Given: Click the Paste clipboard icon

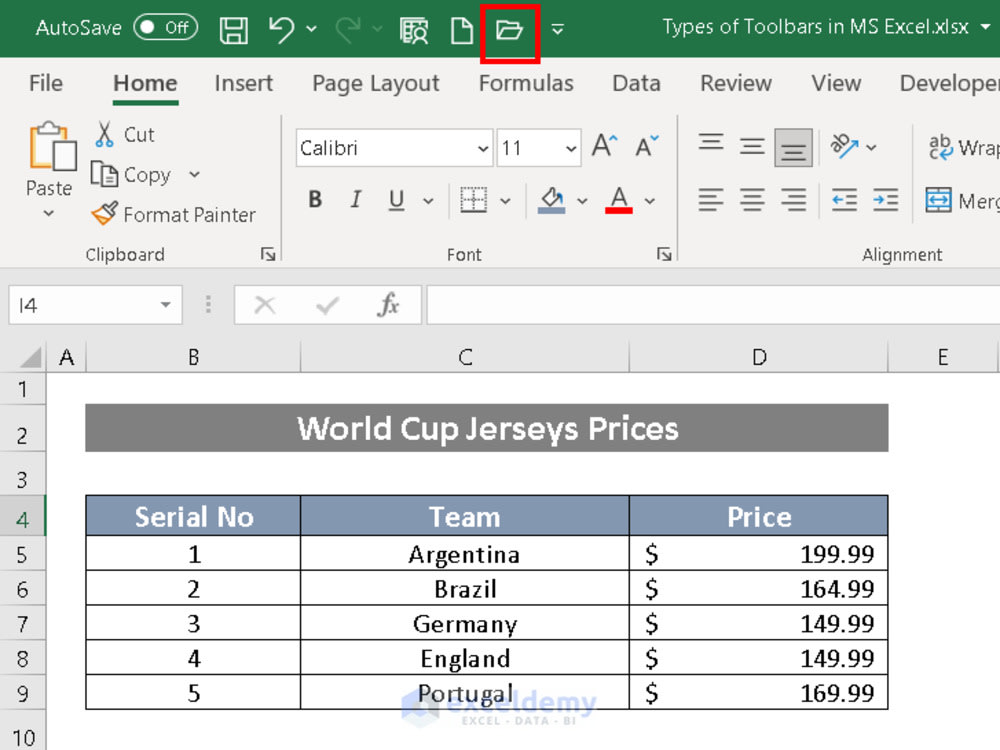Looking at the screenshot, I should [52, 147].
